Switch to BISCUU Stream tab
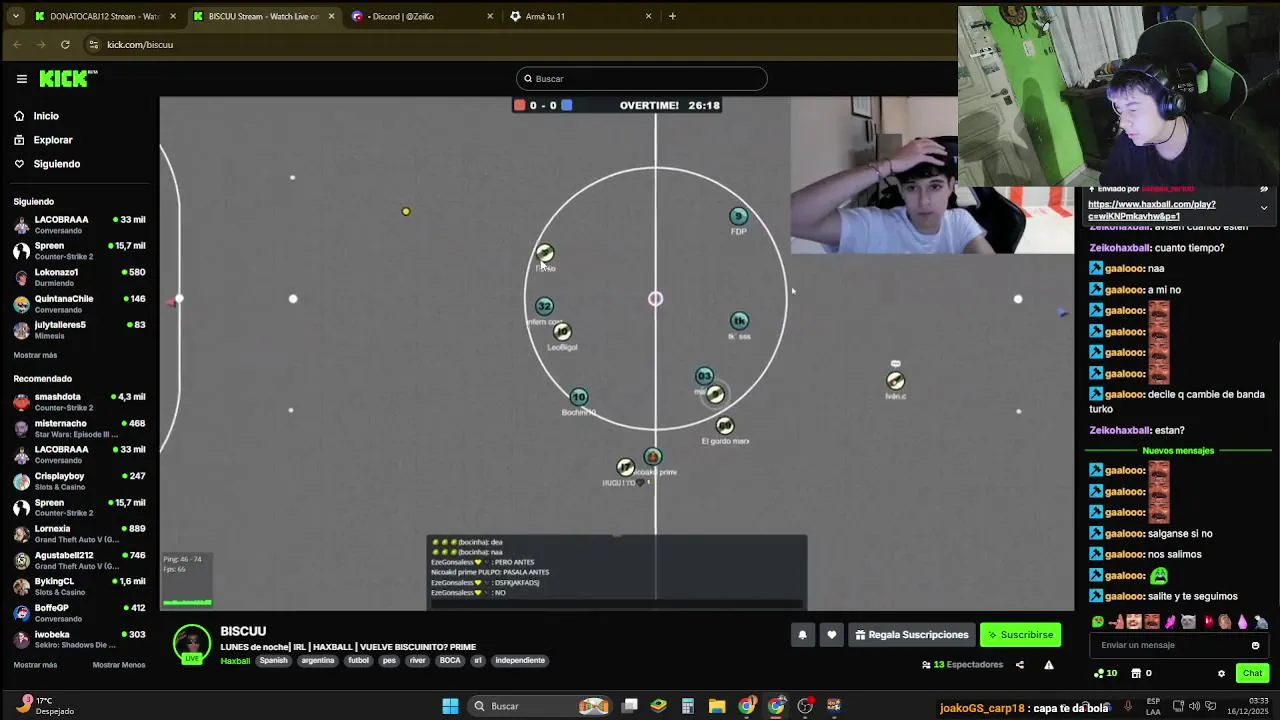The image size is (1280, 720). 264,16
